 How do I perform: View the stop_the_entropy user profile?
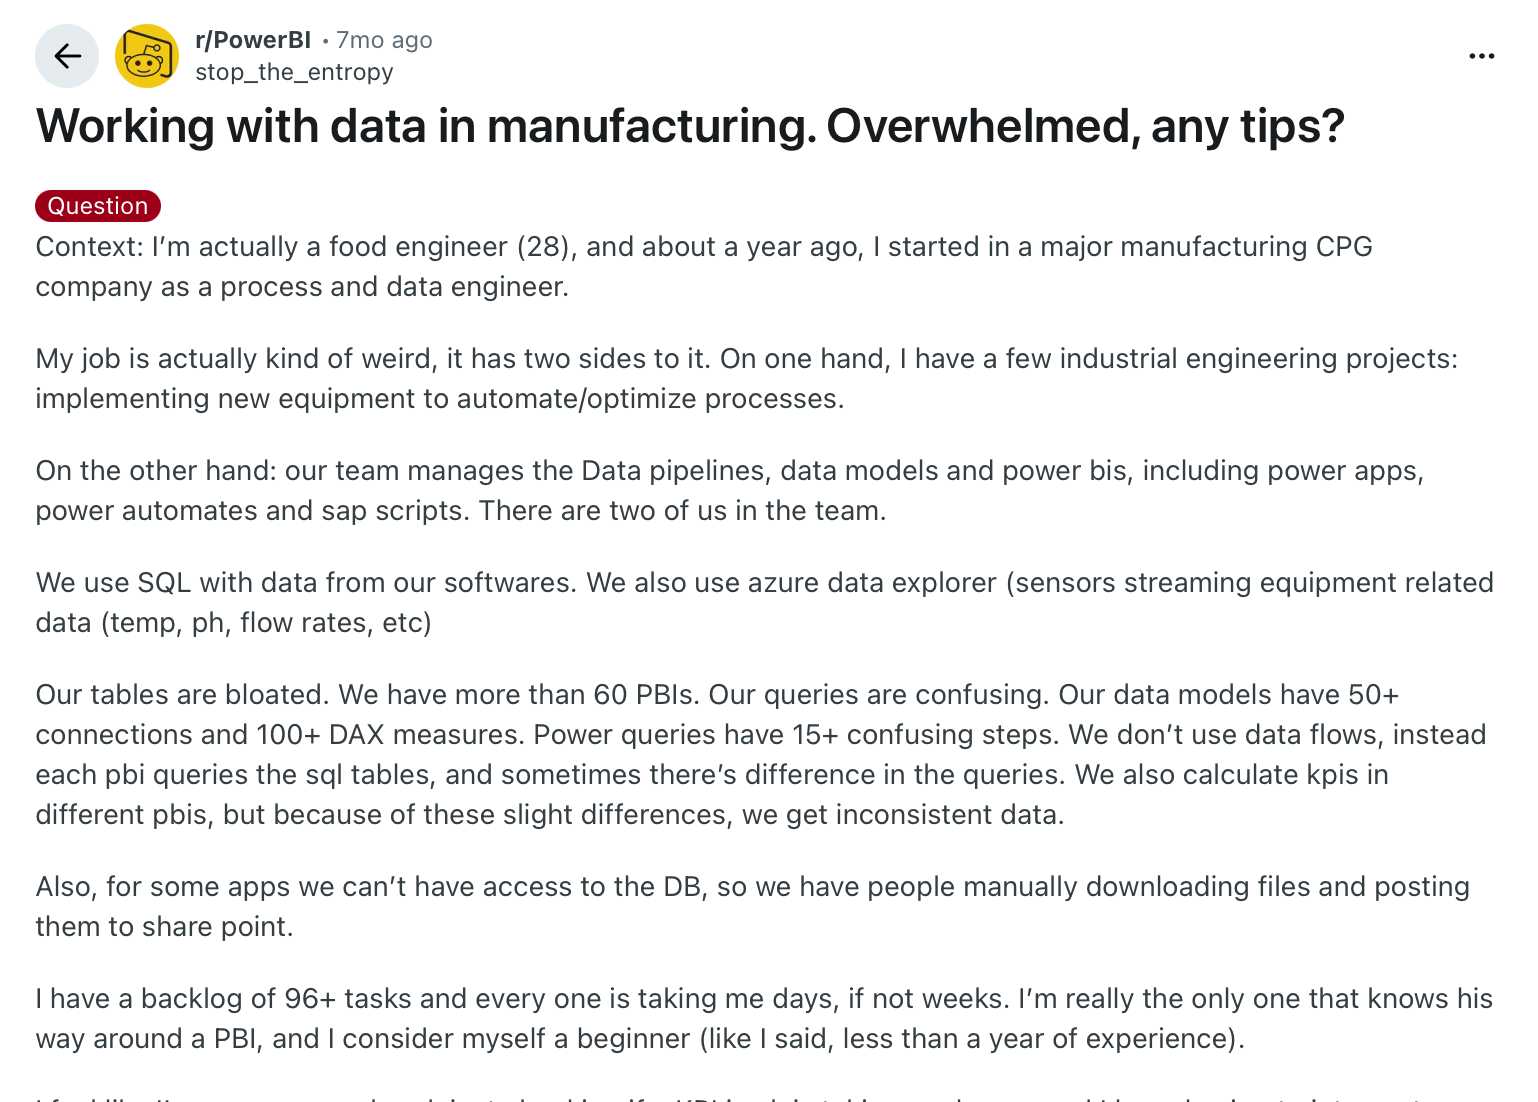pos(294,72)
